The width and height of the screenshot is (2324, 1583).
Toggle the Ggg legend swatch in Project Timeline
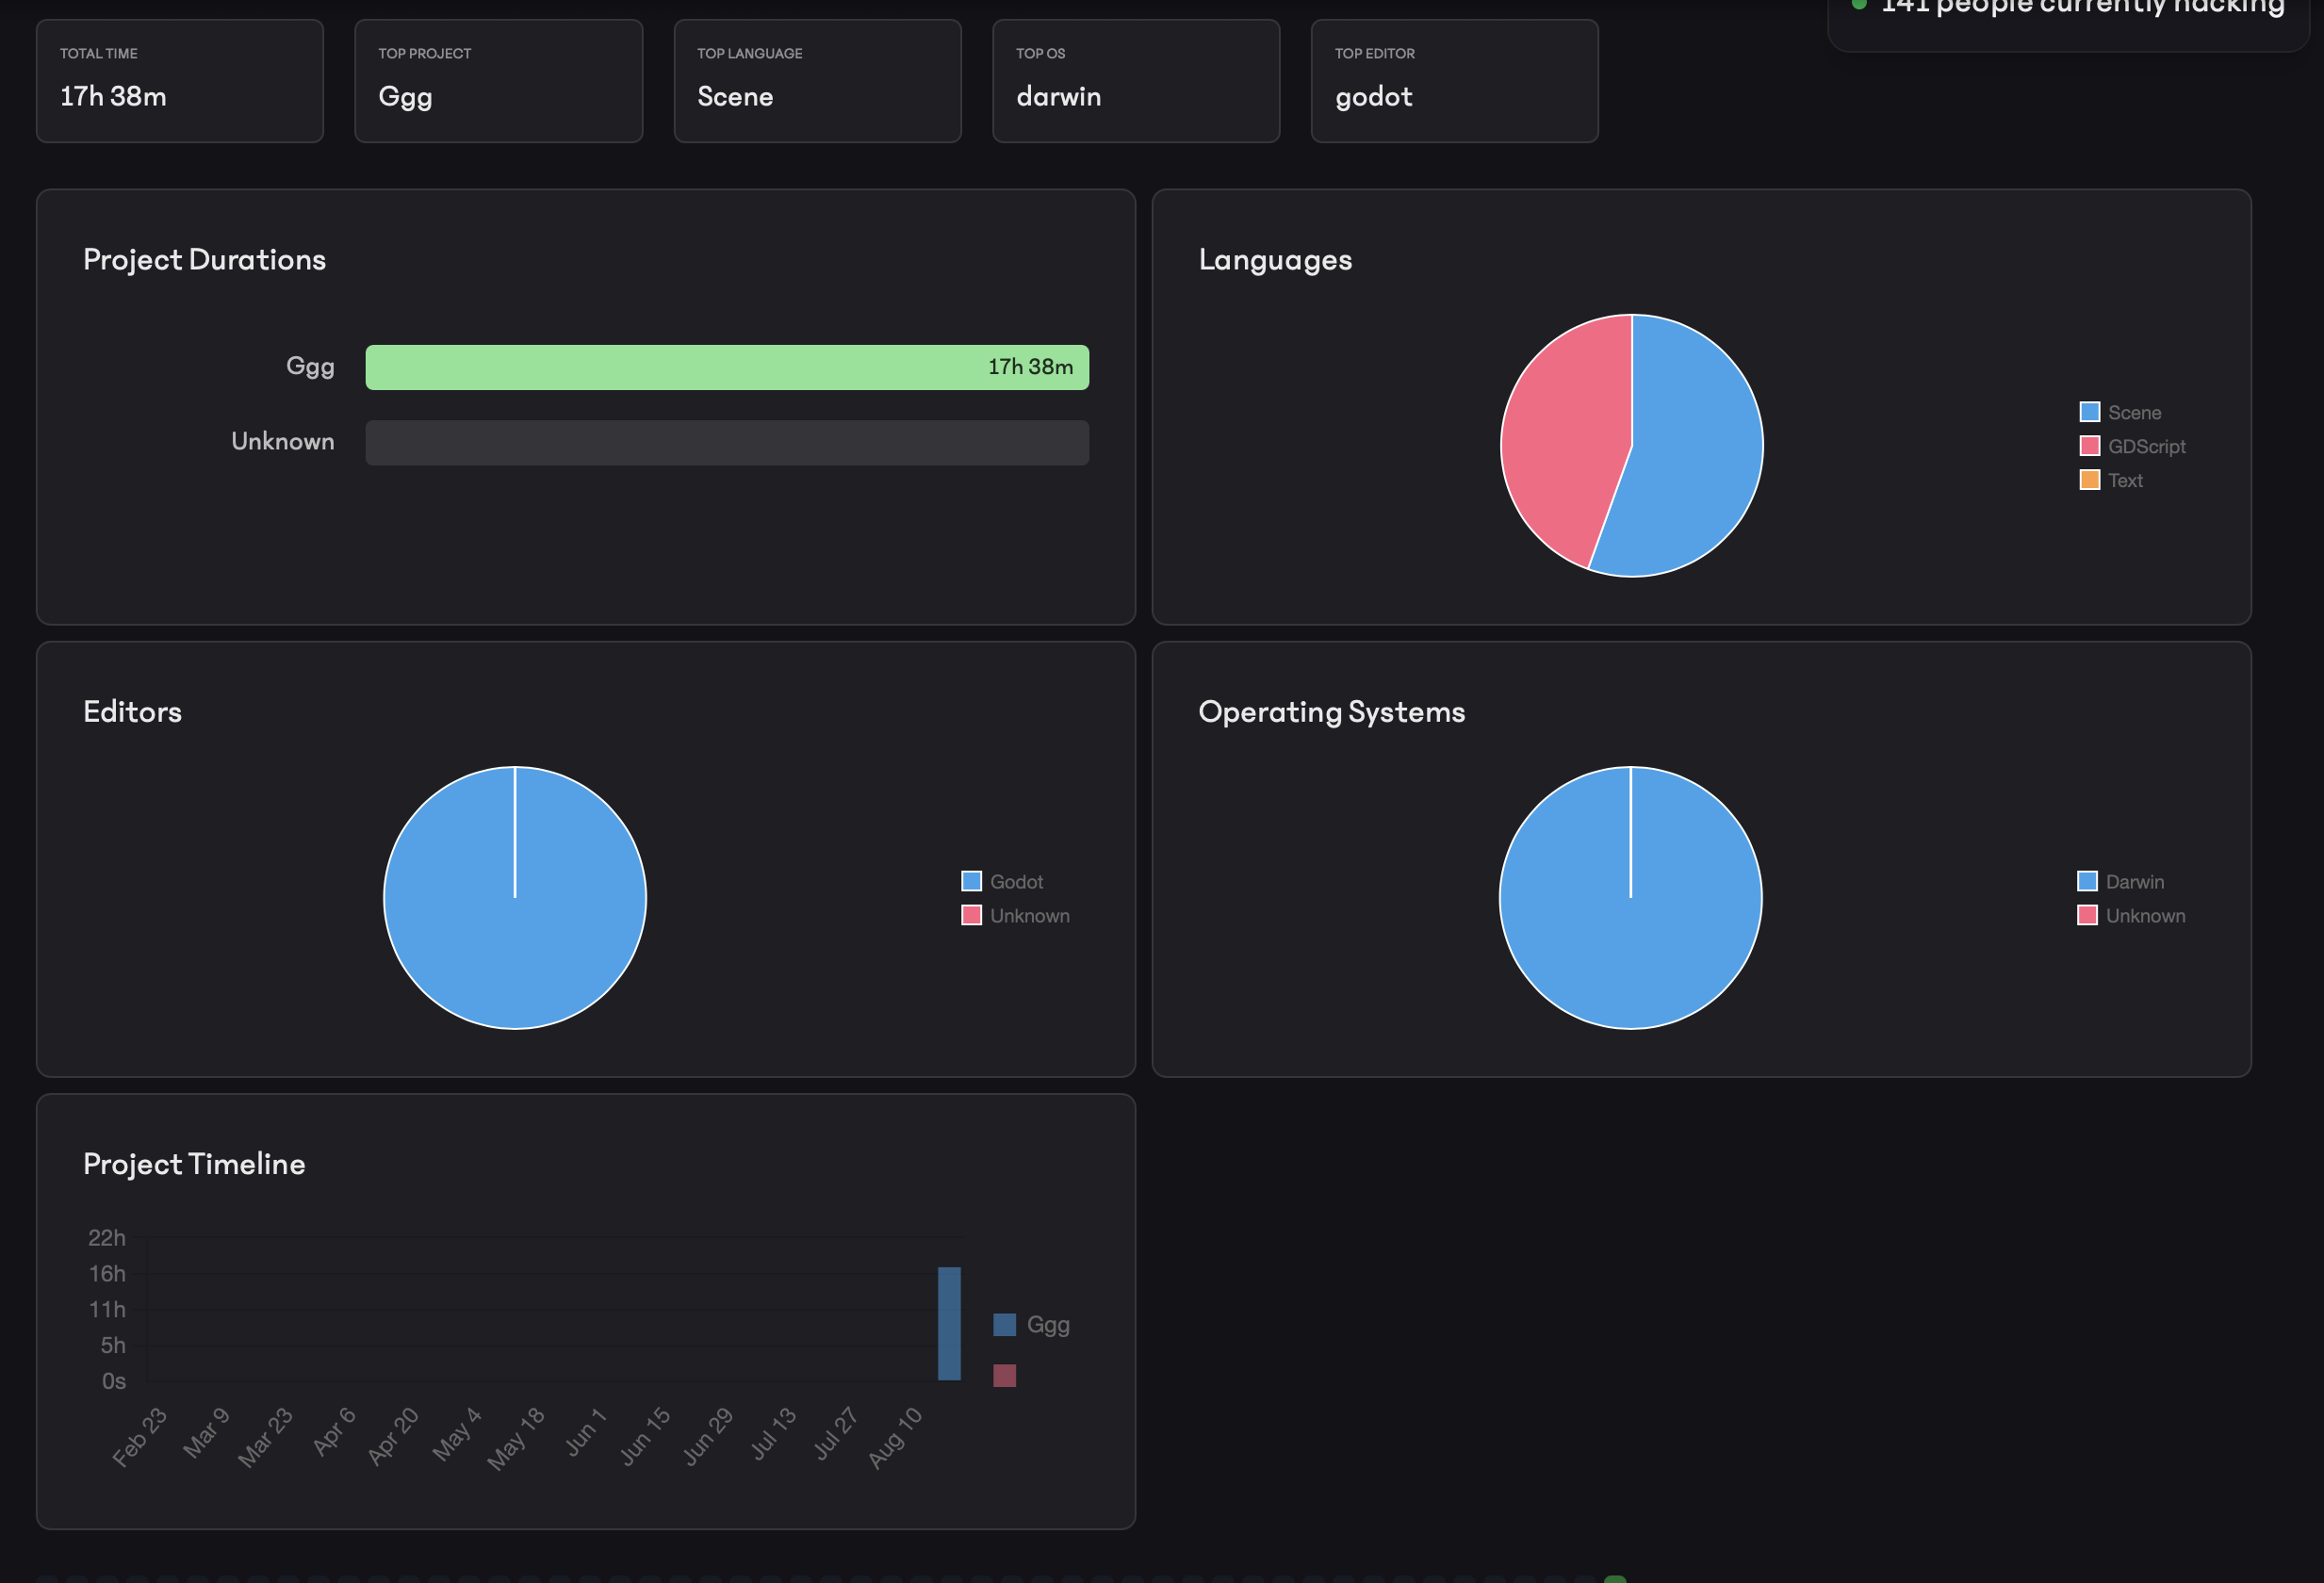pyautogui.click(x=1004, y=1324)
